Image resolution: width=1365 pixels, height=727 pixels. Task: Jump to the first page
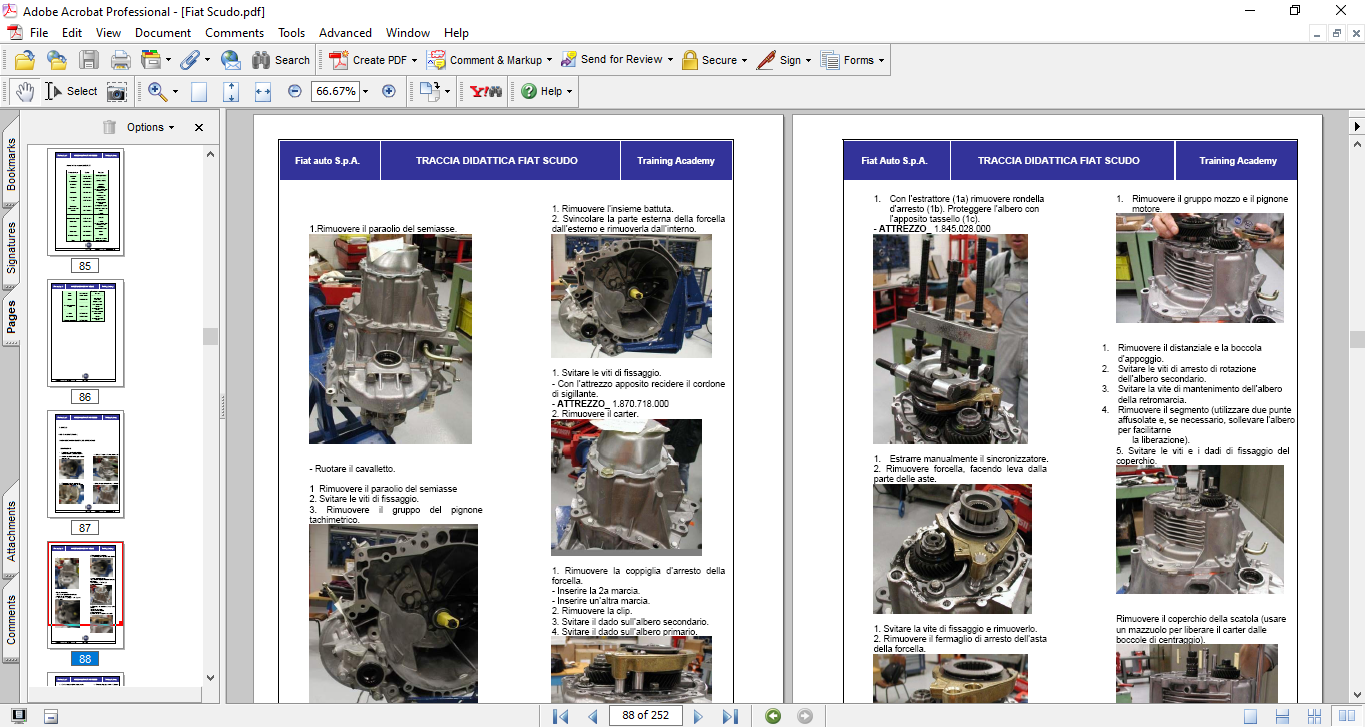[x=561, y=716]
